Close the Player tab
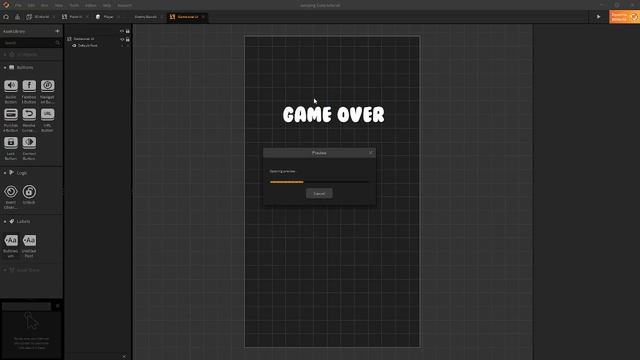This screenshot has width=640, height=360. pos(119,17)
